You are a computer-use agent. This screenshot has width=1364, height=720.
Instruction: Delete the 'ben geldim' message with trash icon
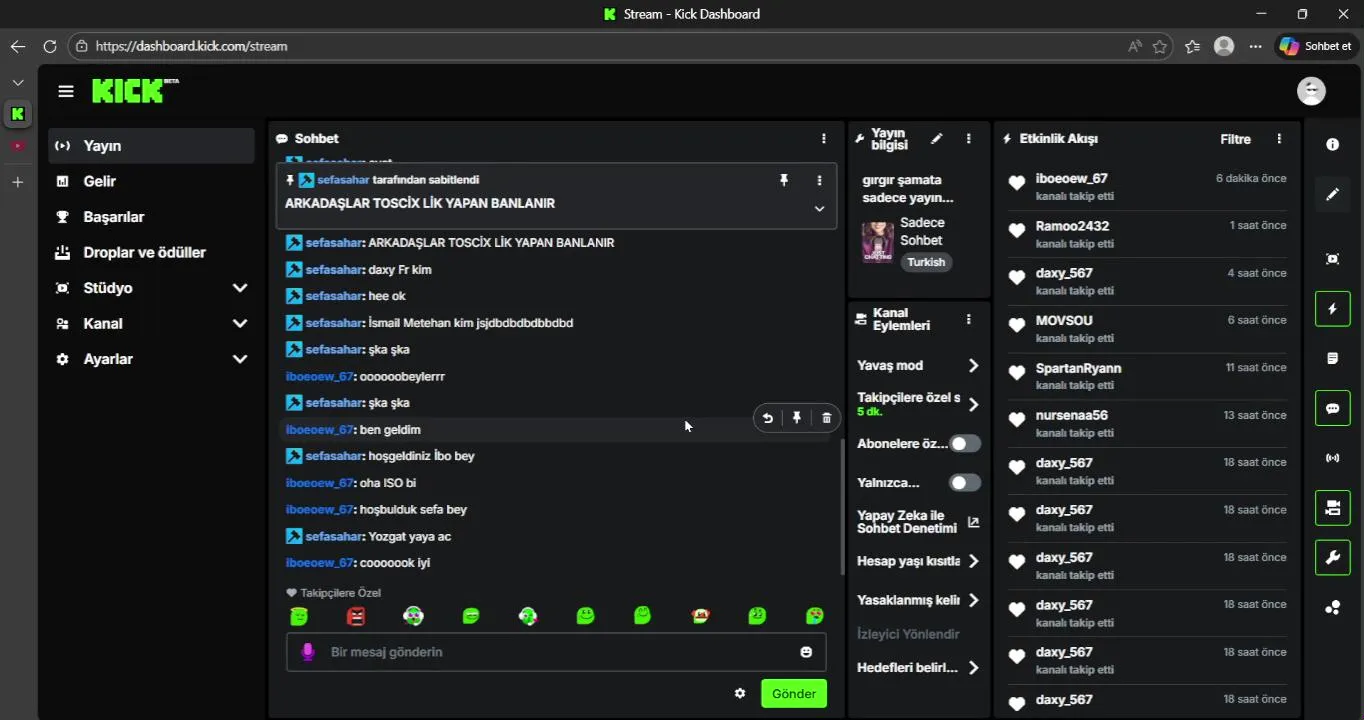click(x=826, y=418)
